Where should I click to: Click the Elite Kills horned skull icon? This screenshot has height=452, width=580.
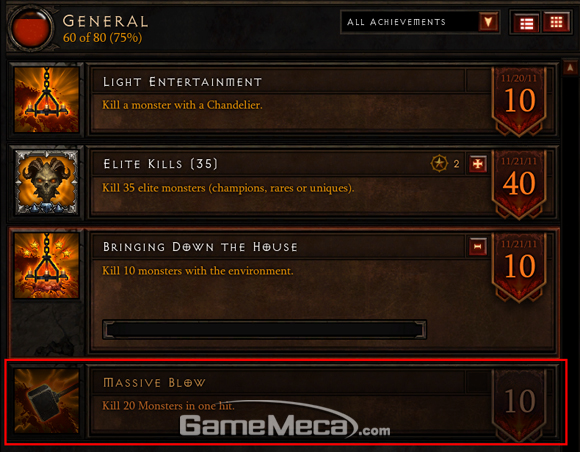[x=47, y=182]
